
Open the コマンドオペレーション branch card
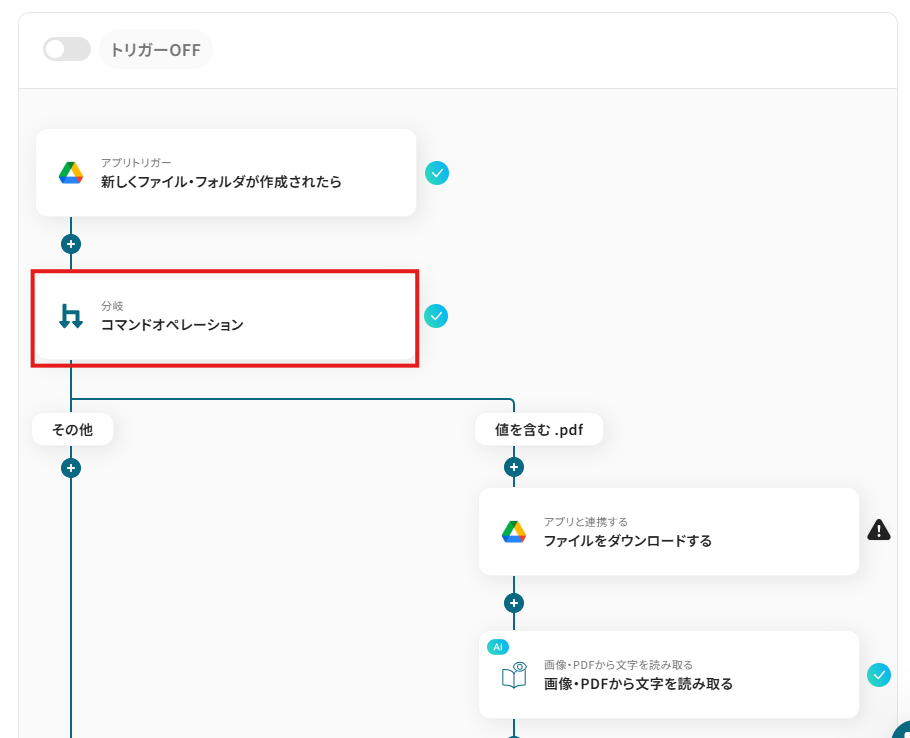[226, 317]
